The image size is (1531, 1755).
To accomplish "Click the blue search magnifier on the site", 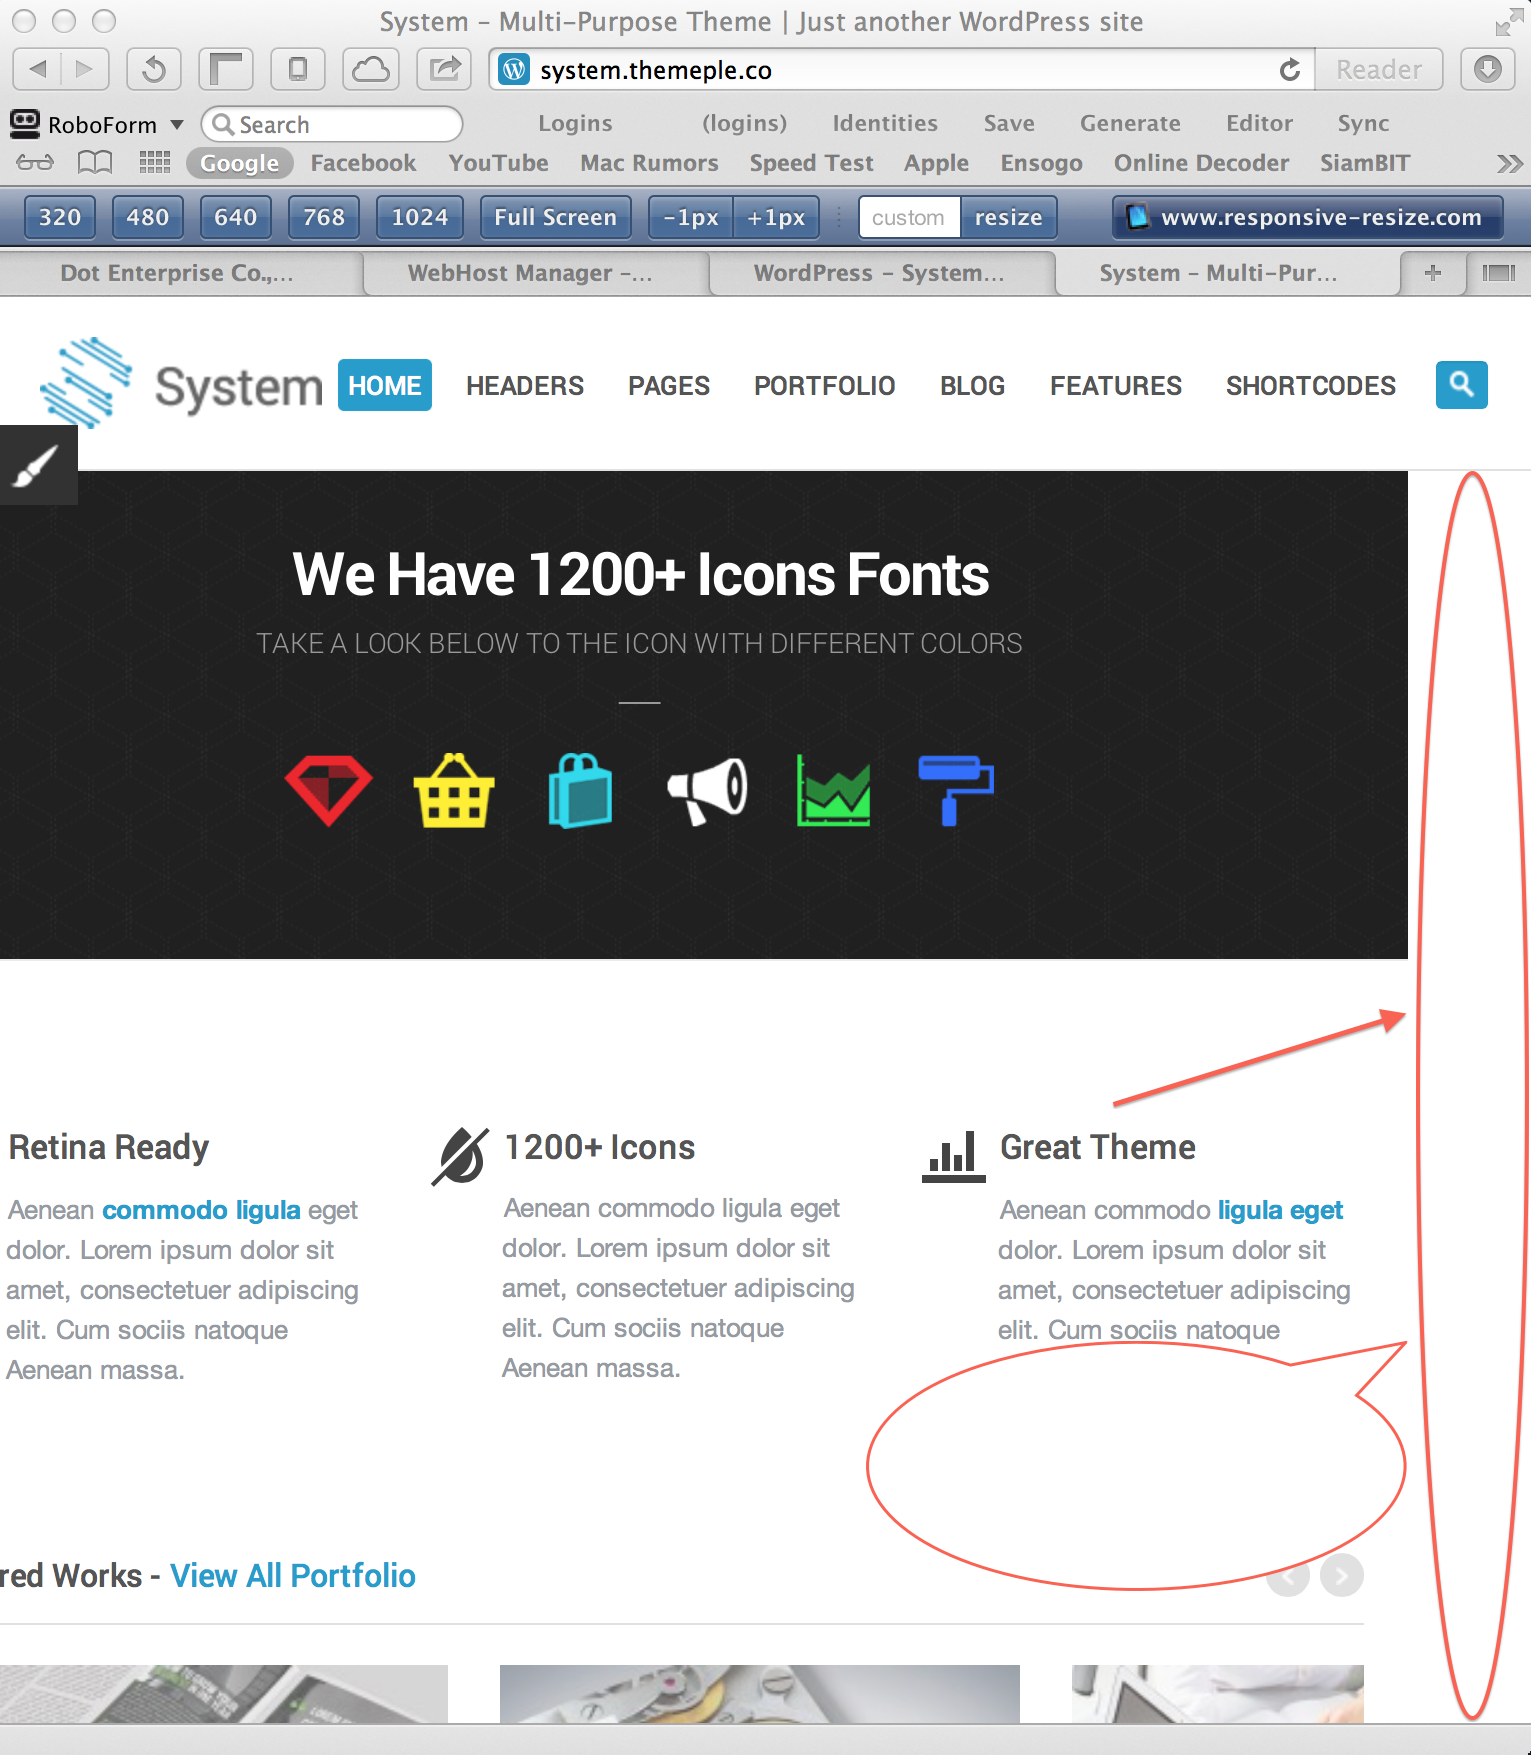I will click(x=1461, y=385).
